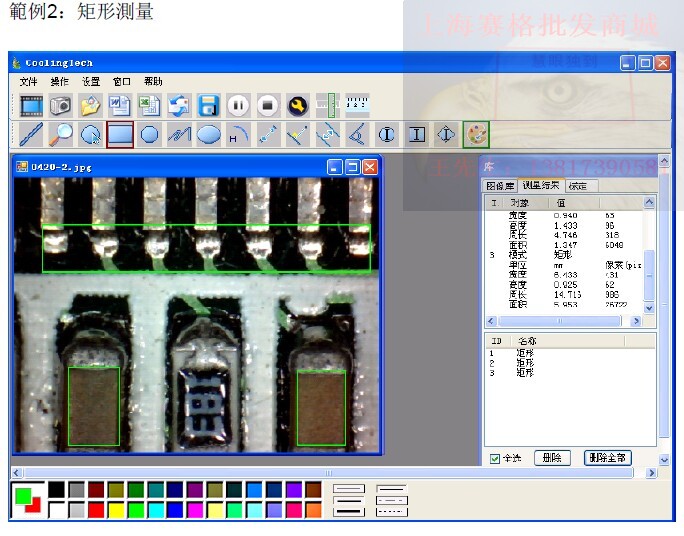Select the parallel lines distance tool
Image resolution: width=684 pixels, height=536 pixels.
click(x=328, y=134)
